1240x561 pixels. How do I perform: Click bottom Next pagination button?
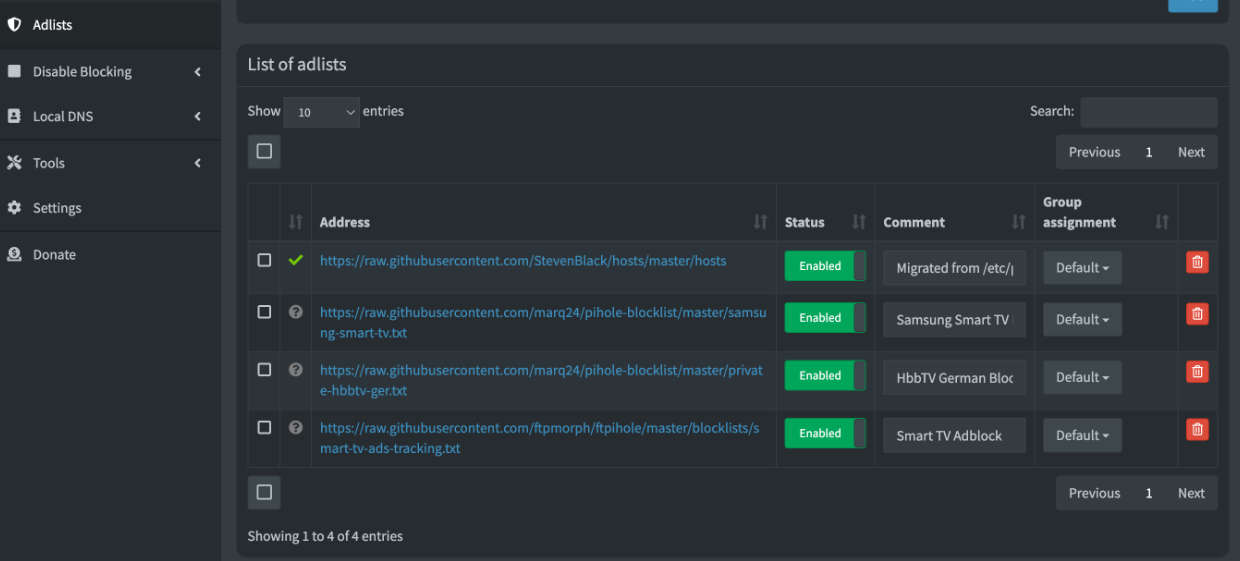click(x=1191, y=493)
